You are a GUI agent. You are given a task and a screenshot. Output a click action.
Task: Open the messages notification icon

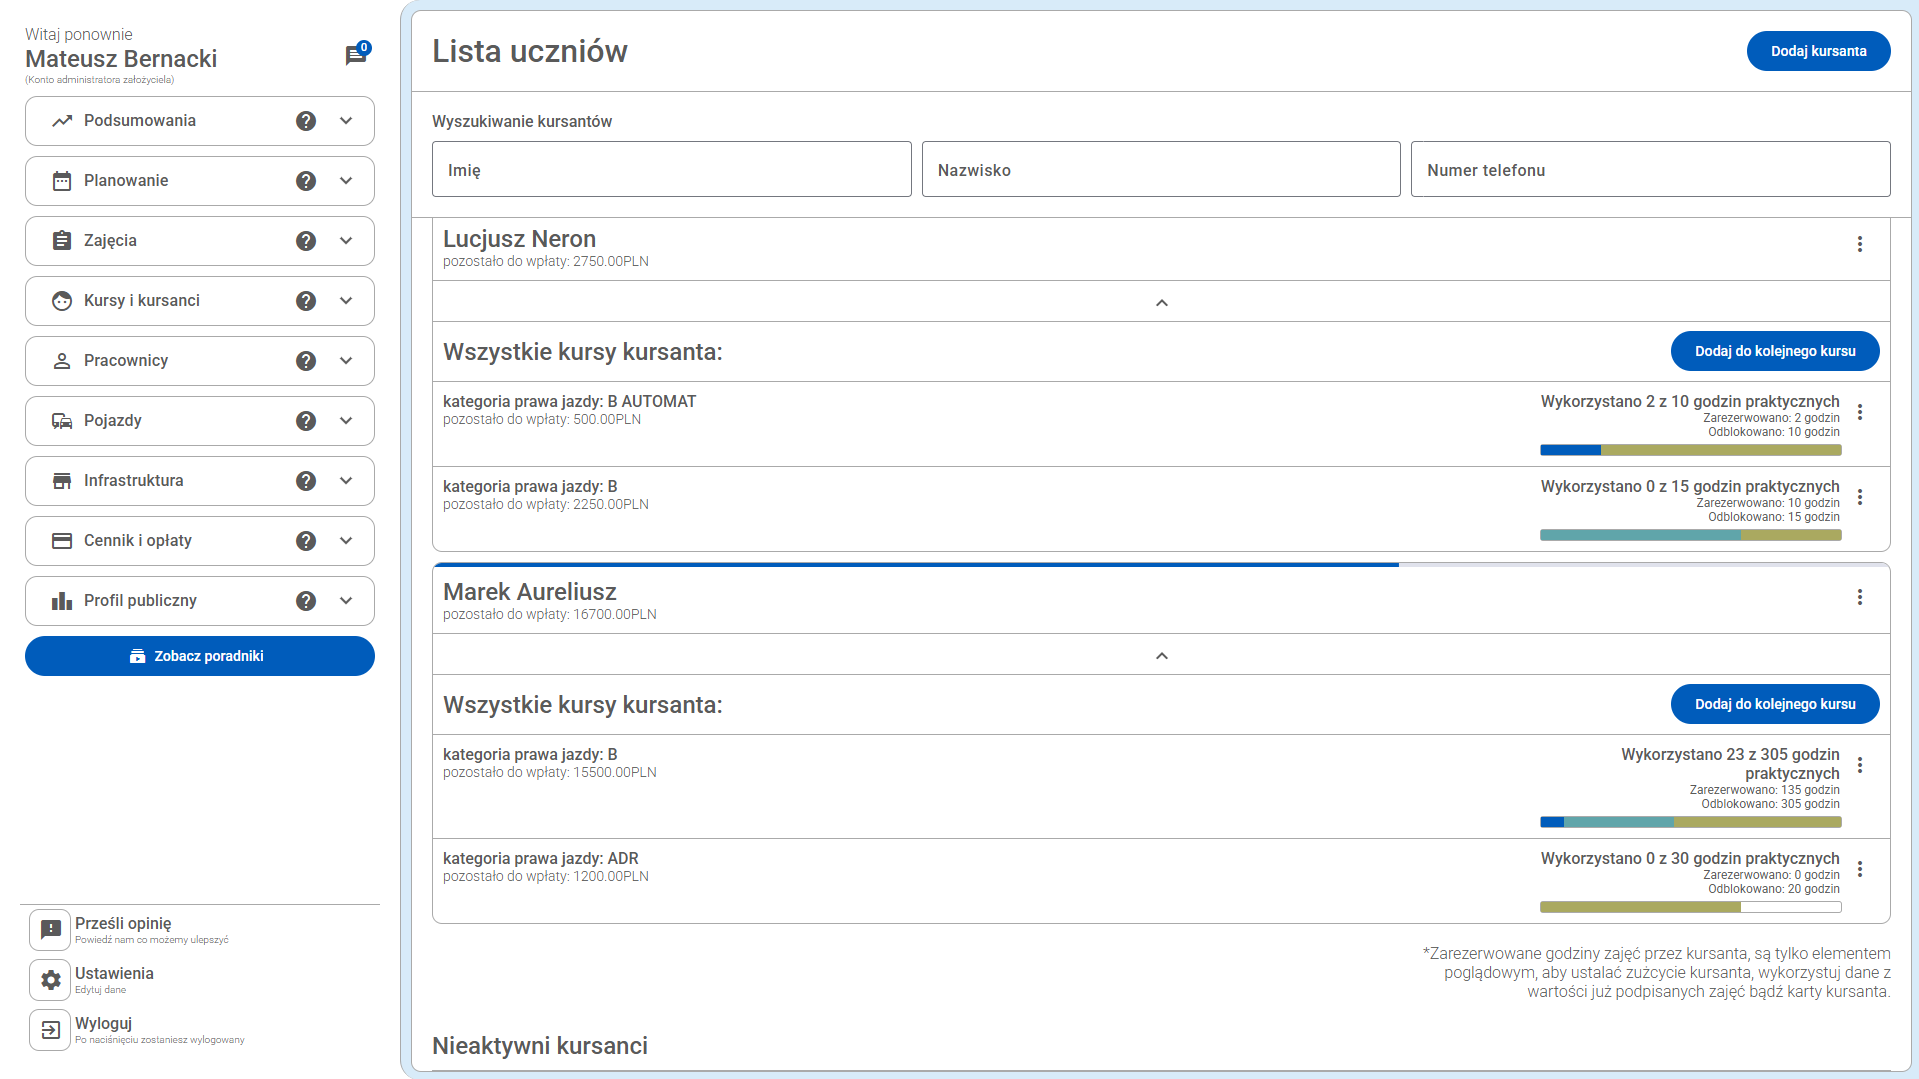[355, 55]
